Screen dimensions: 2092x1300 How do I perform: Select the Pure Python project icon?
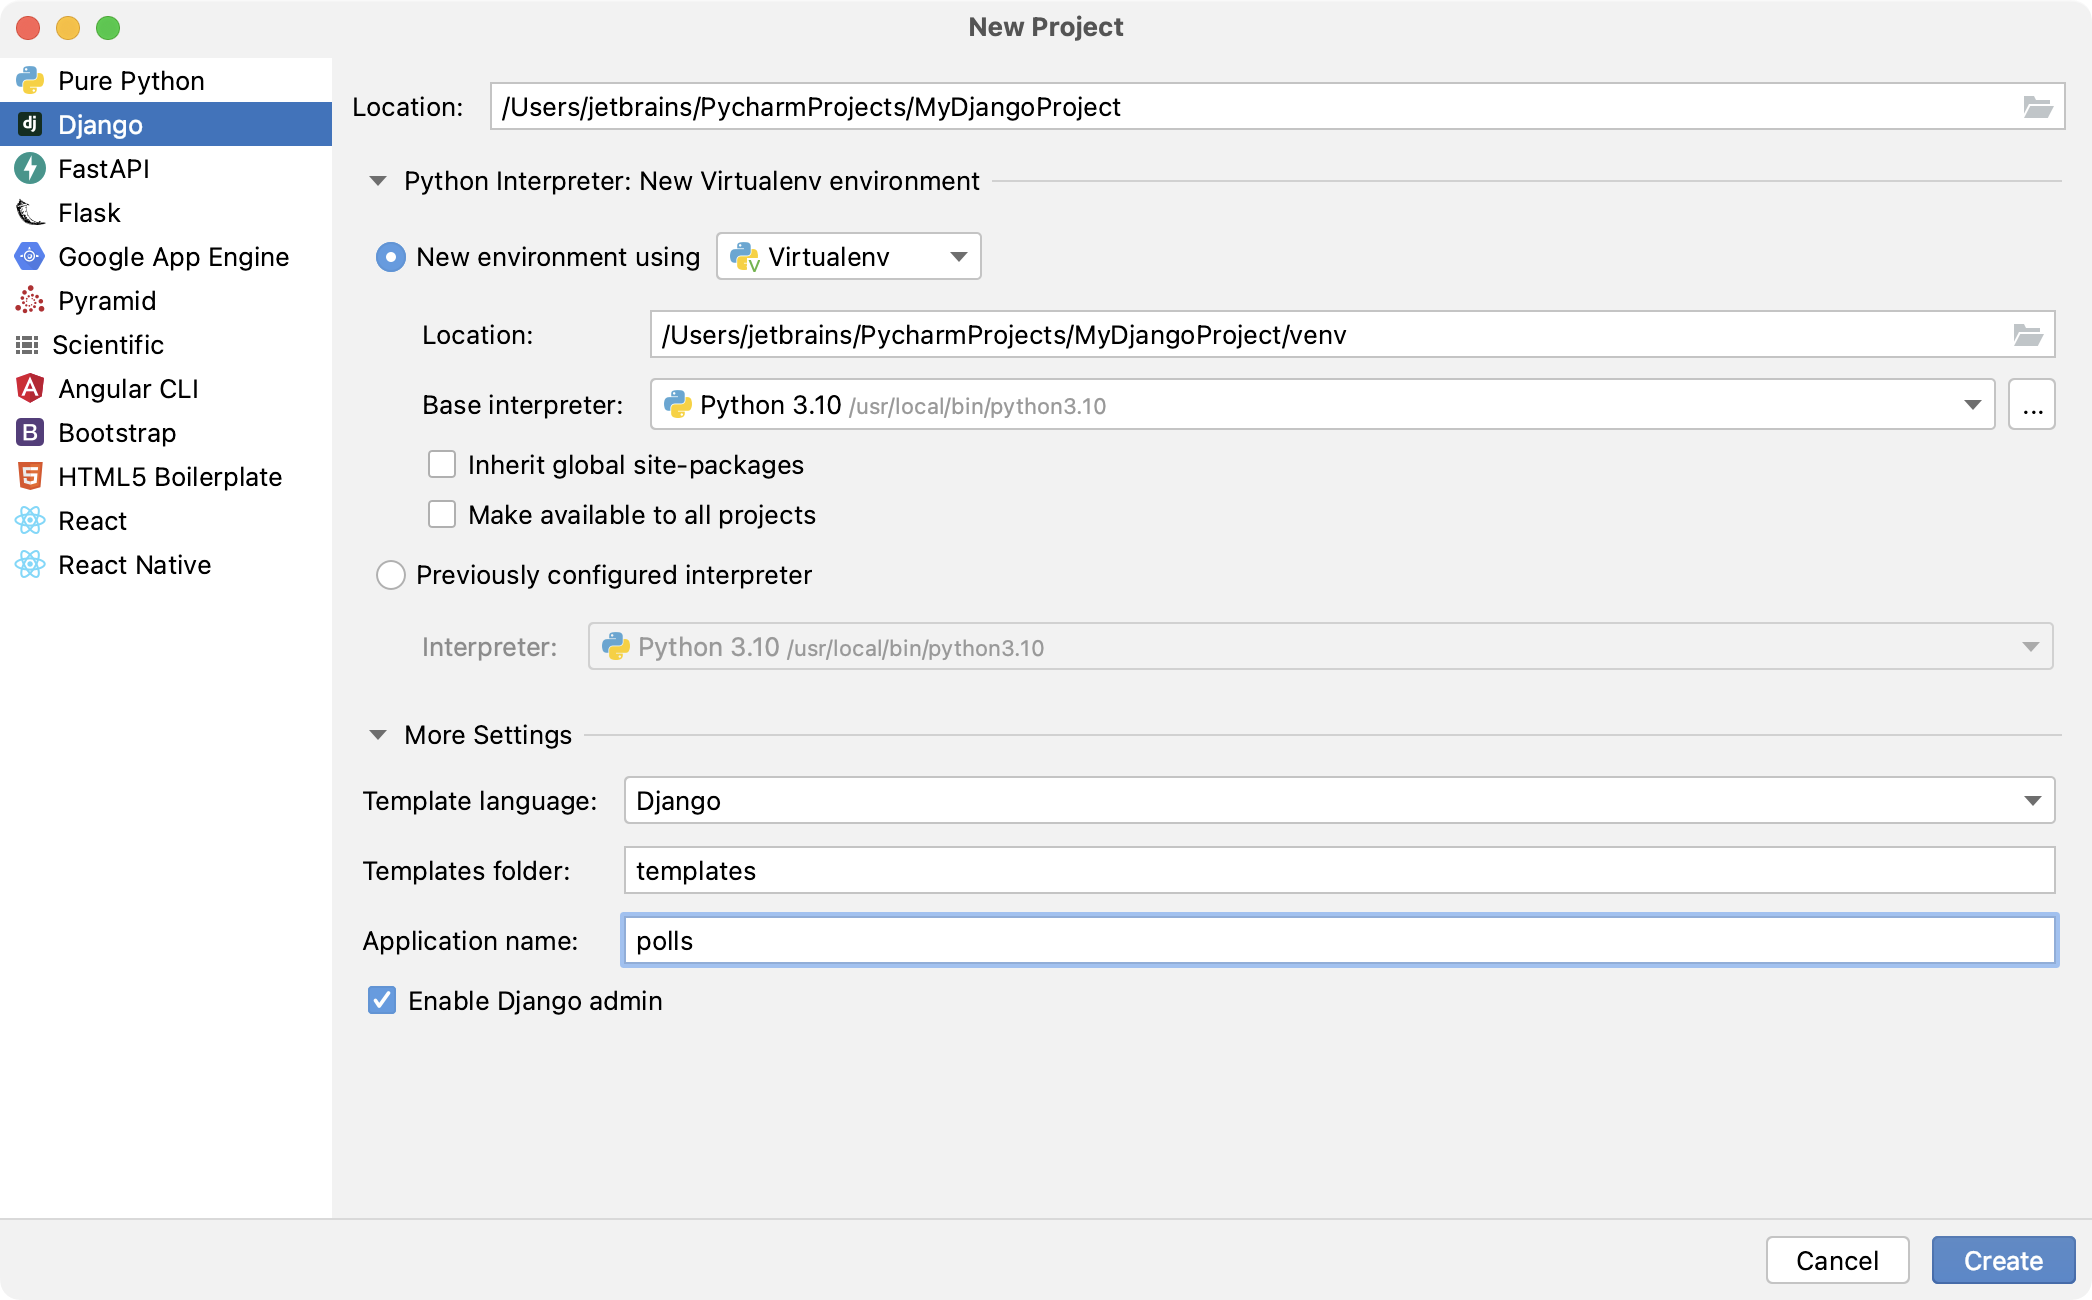click(28, 81)
